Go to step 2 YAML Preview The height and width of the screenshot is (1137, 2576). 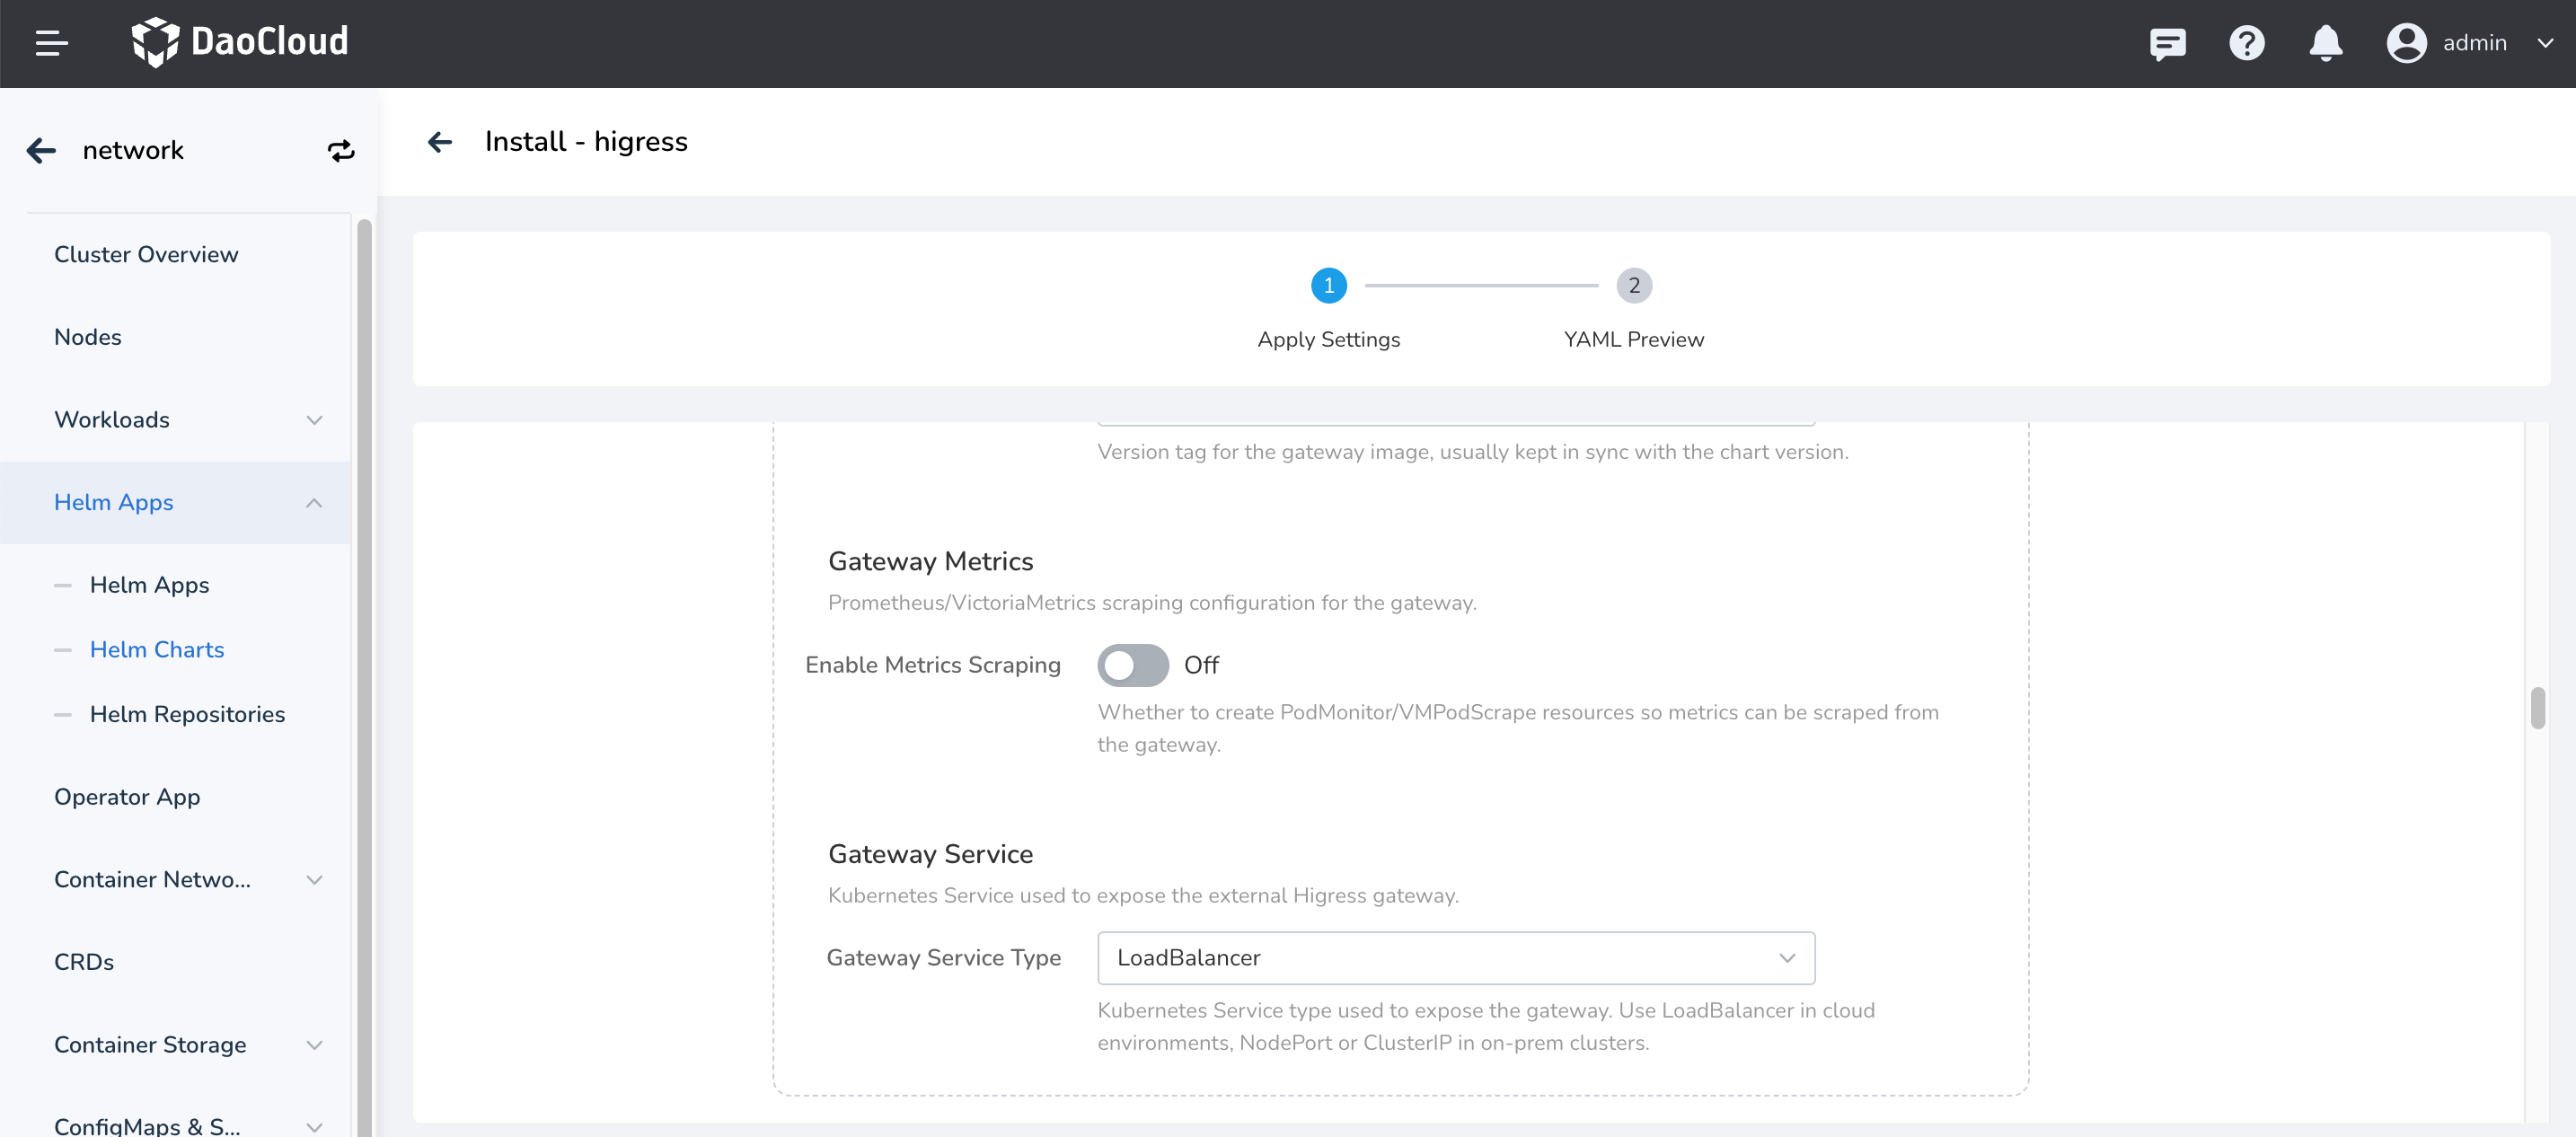(x=1633, y=286)
